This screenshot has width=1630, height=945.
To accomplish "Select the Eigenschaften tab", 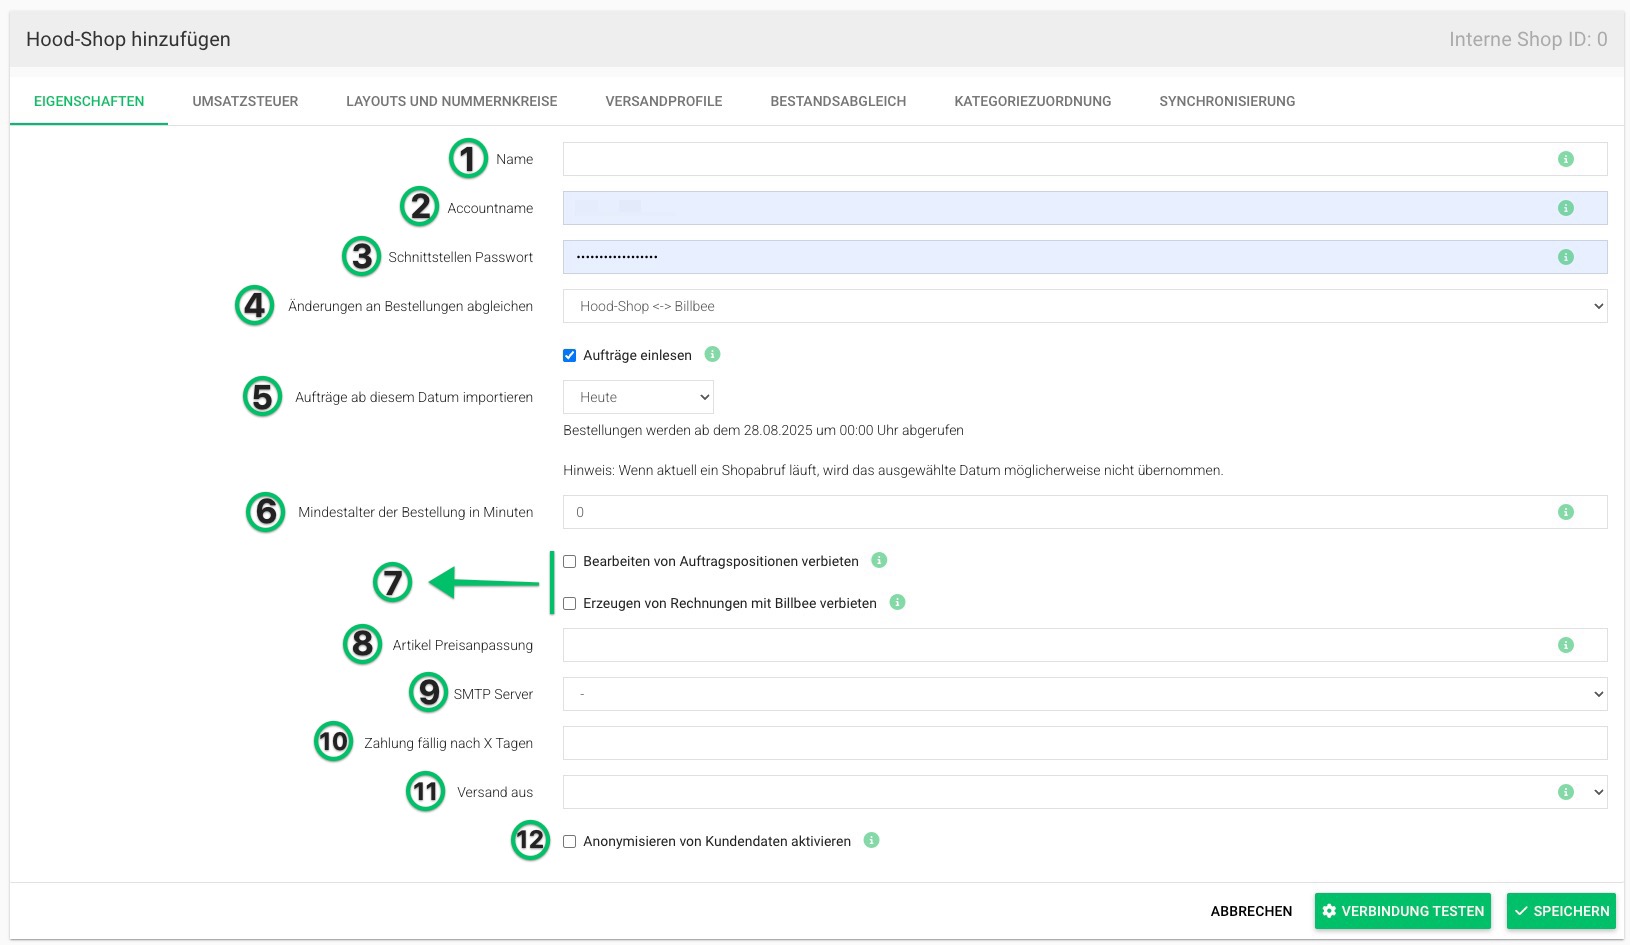I will coord(89,101).
